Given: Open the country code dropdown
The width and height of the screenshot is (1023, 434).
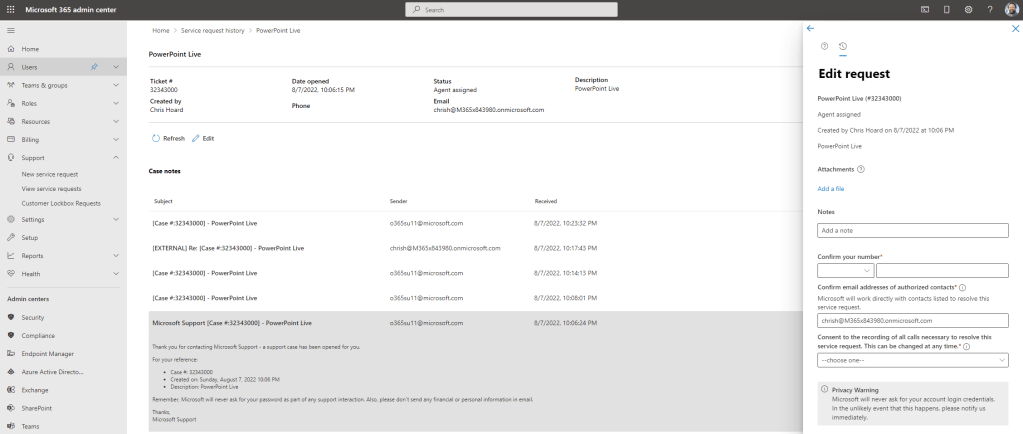Looking at the screenshot, I should (x=845, y=270).
